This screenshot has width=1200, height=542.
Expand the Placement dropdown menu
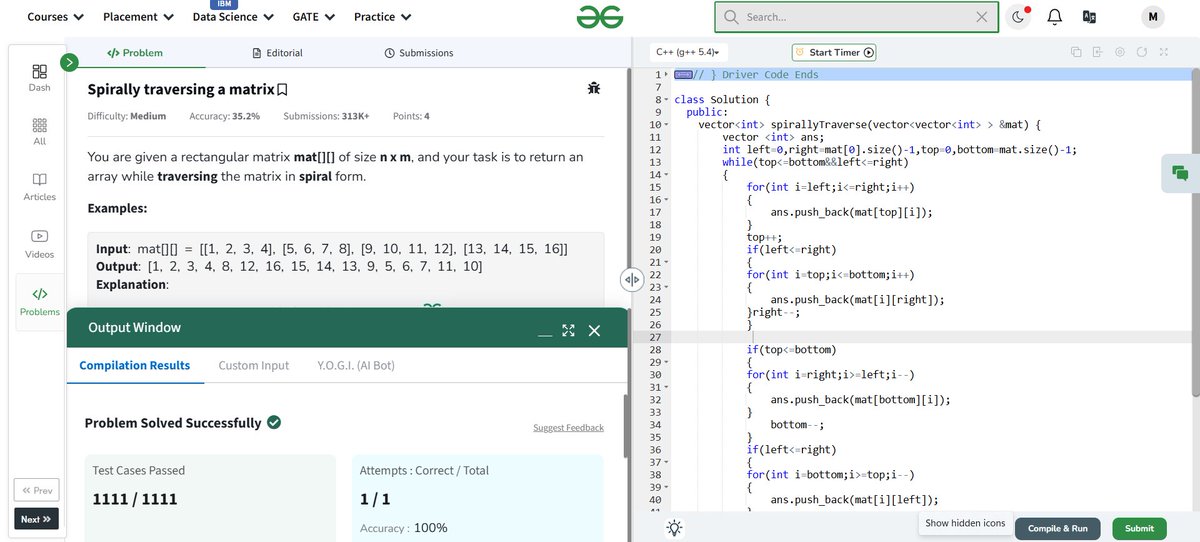pos(138,17)
